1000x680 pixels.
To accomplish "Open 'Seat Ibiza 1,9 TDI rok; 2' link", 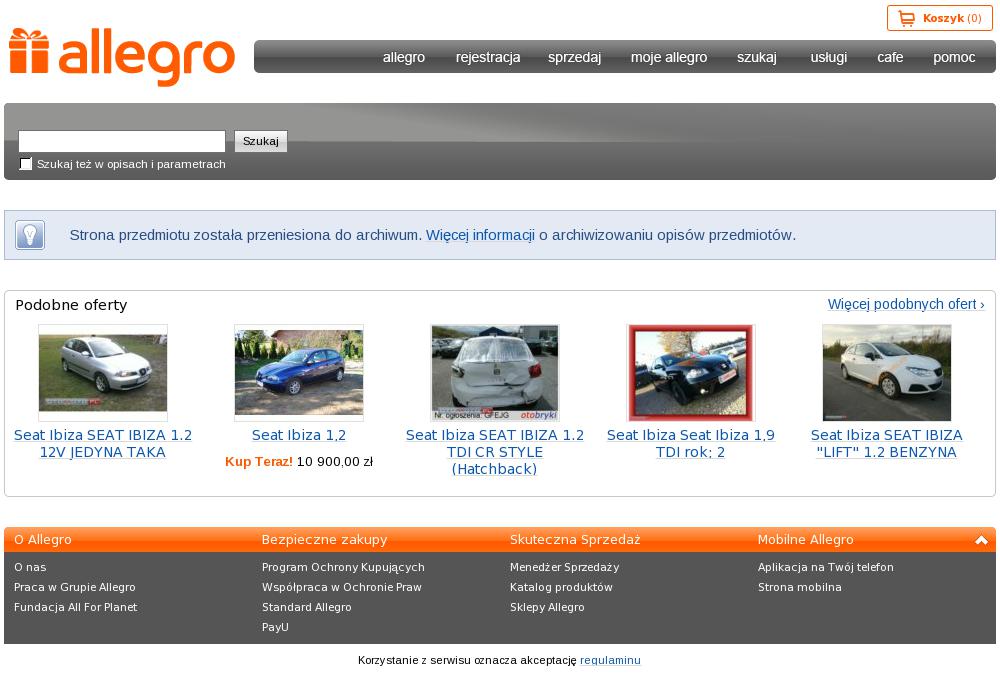I will click(x=691, y=443).
